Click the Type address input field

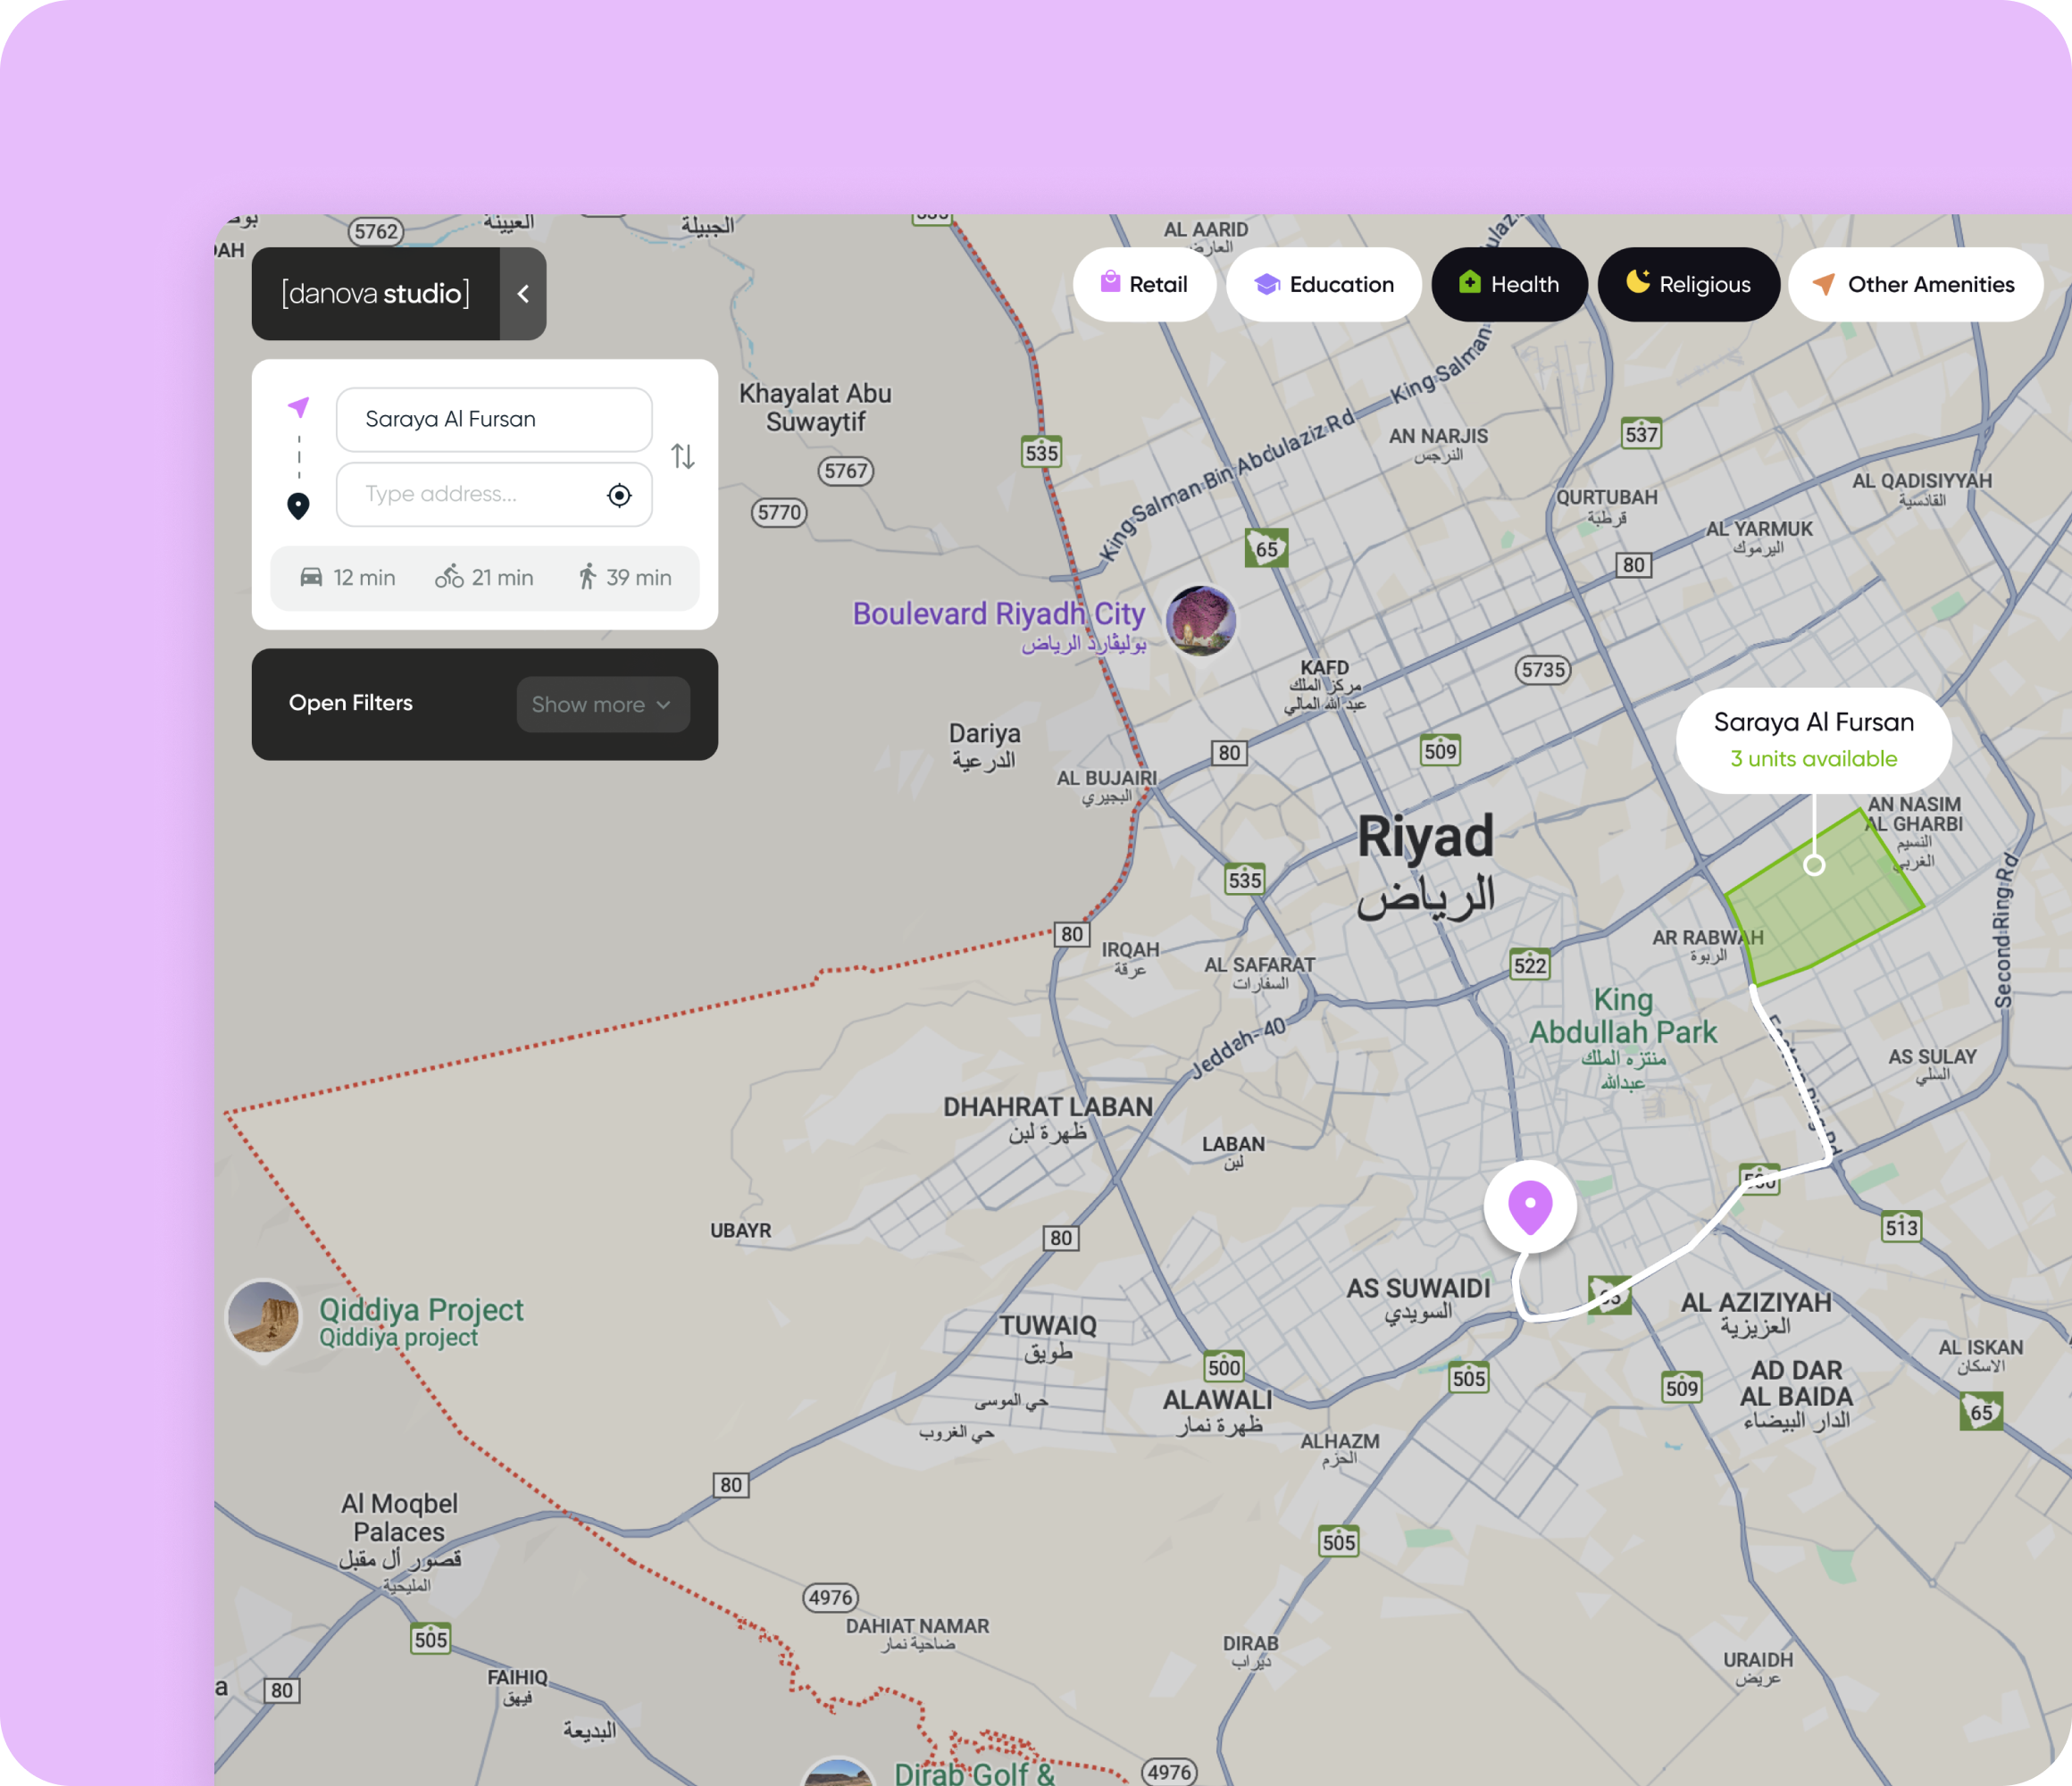pos(470,494)
